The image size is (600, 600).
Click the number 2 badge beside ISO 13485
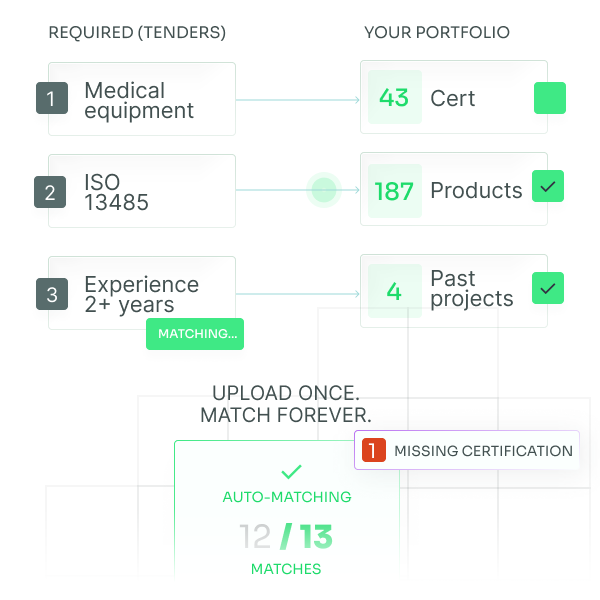[x=50, y=191]
